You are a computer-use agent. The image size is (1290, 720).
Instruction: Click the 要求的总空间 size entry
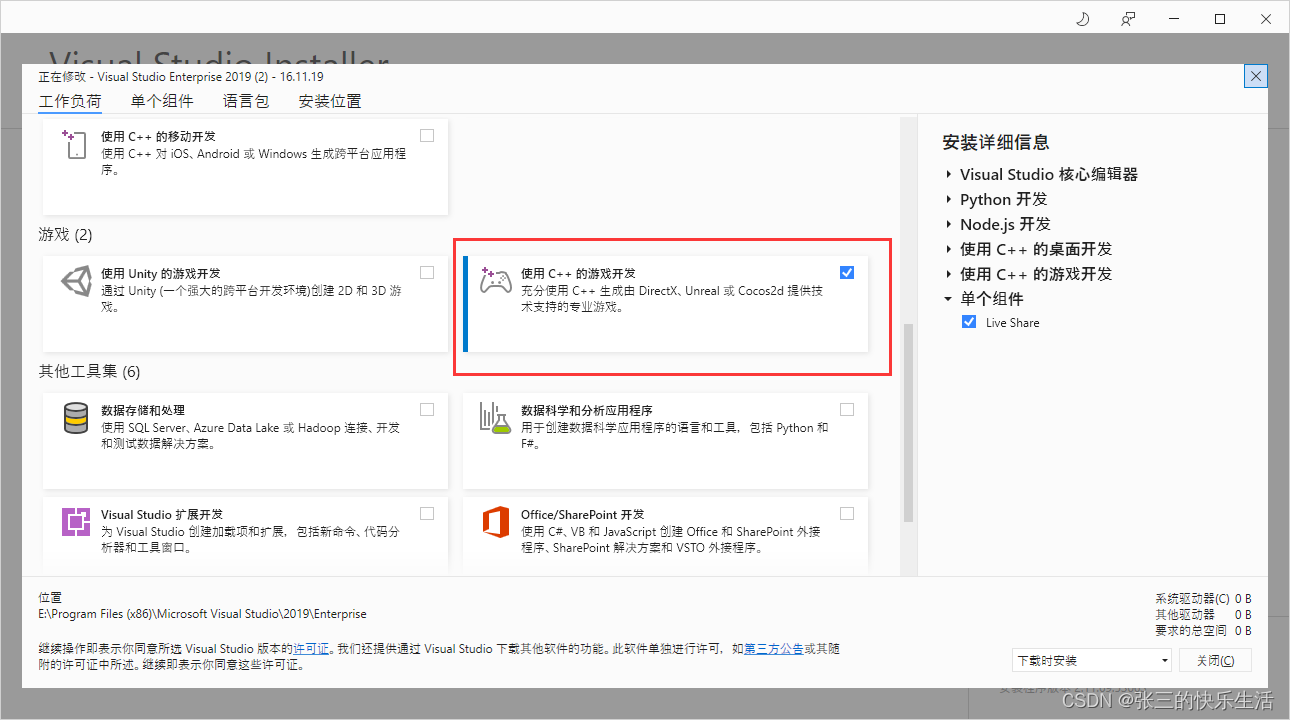pyautogui.click(x=1203, y=631)
